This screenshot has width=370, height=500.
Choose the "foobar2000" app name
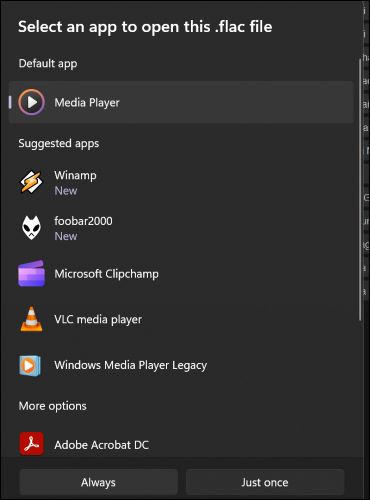(83, 221)
